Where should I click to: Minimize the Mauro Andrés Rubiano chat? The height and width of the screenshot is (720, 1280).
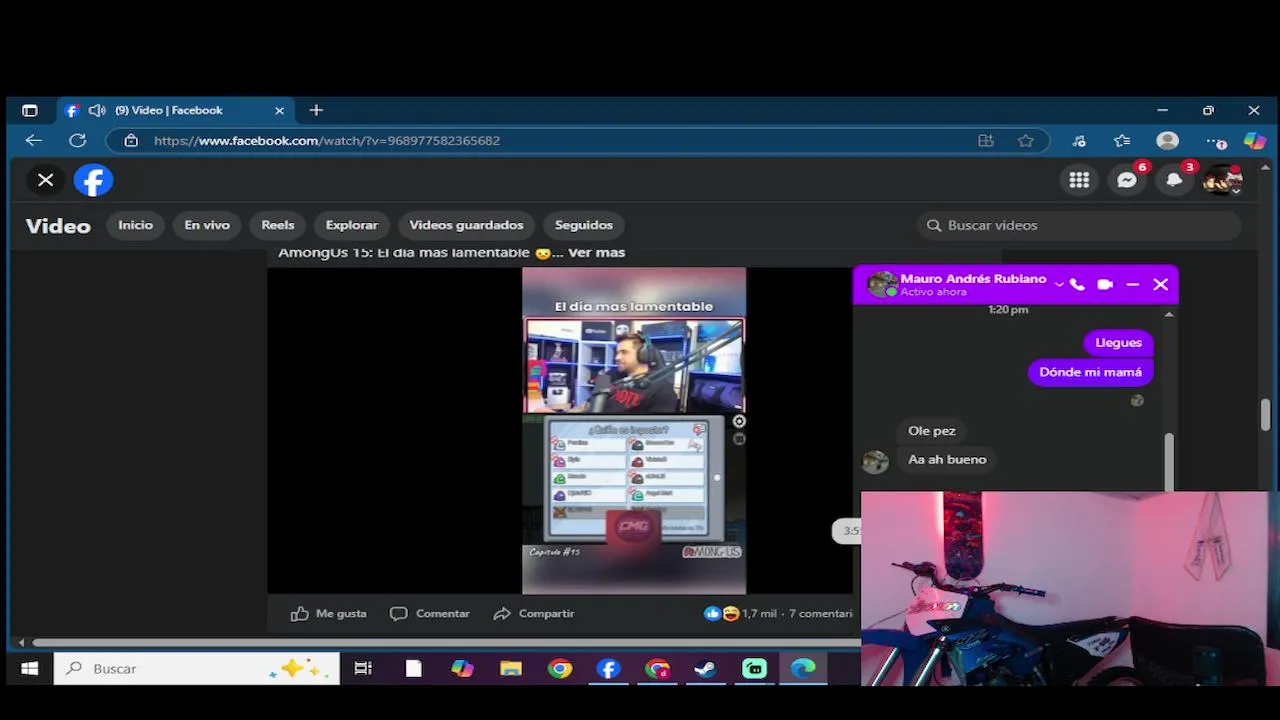click(x=1133, y=285)
